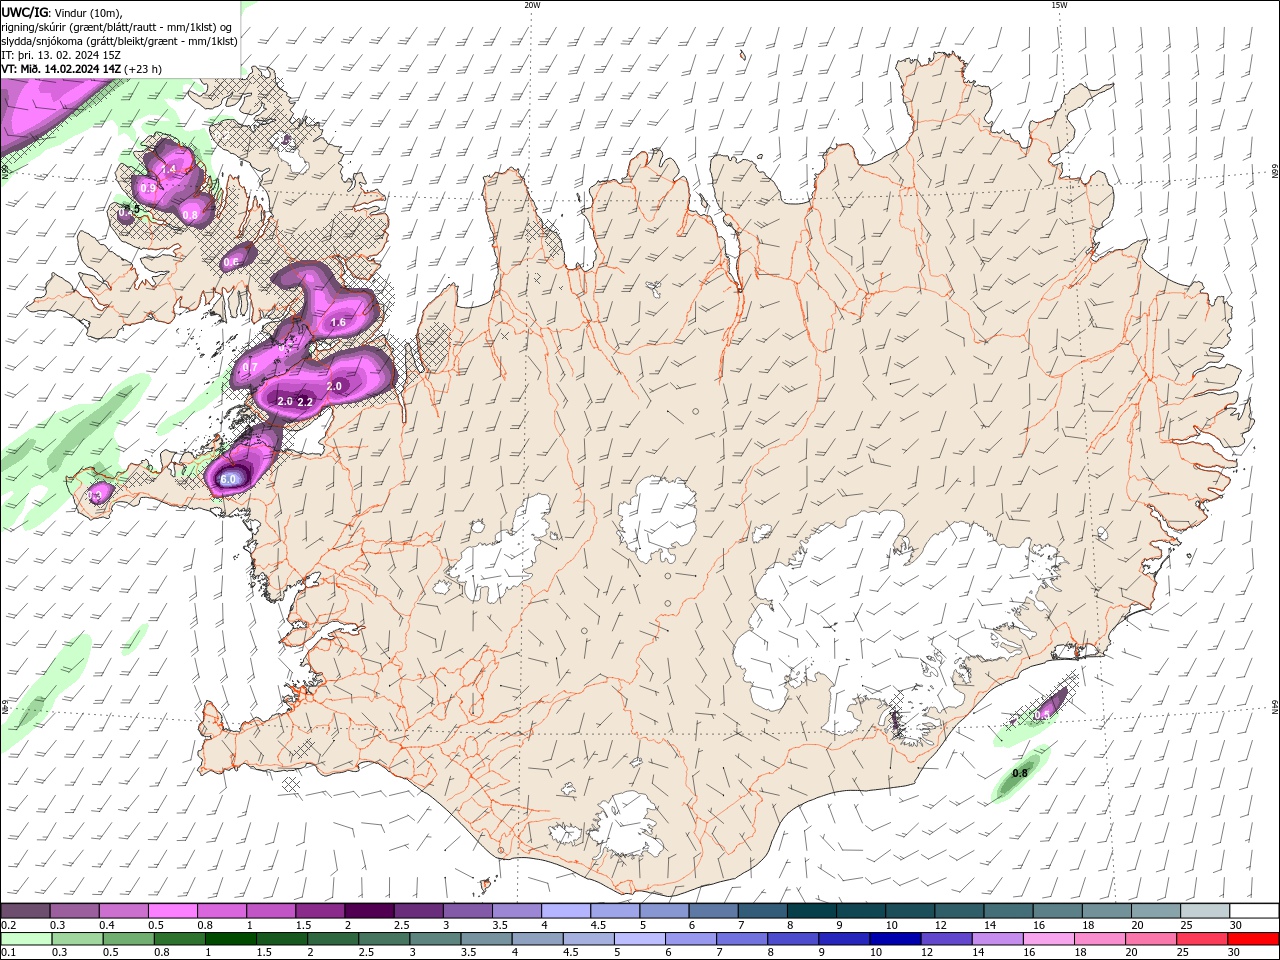Click the "UWC/IG: Vindur (10m)," title line
Image resolution: width=1280 pixels, height=960 pixels.
coord(62,12)
